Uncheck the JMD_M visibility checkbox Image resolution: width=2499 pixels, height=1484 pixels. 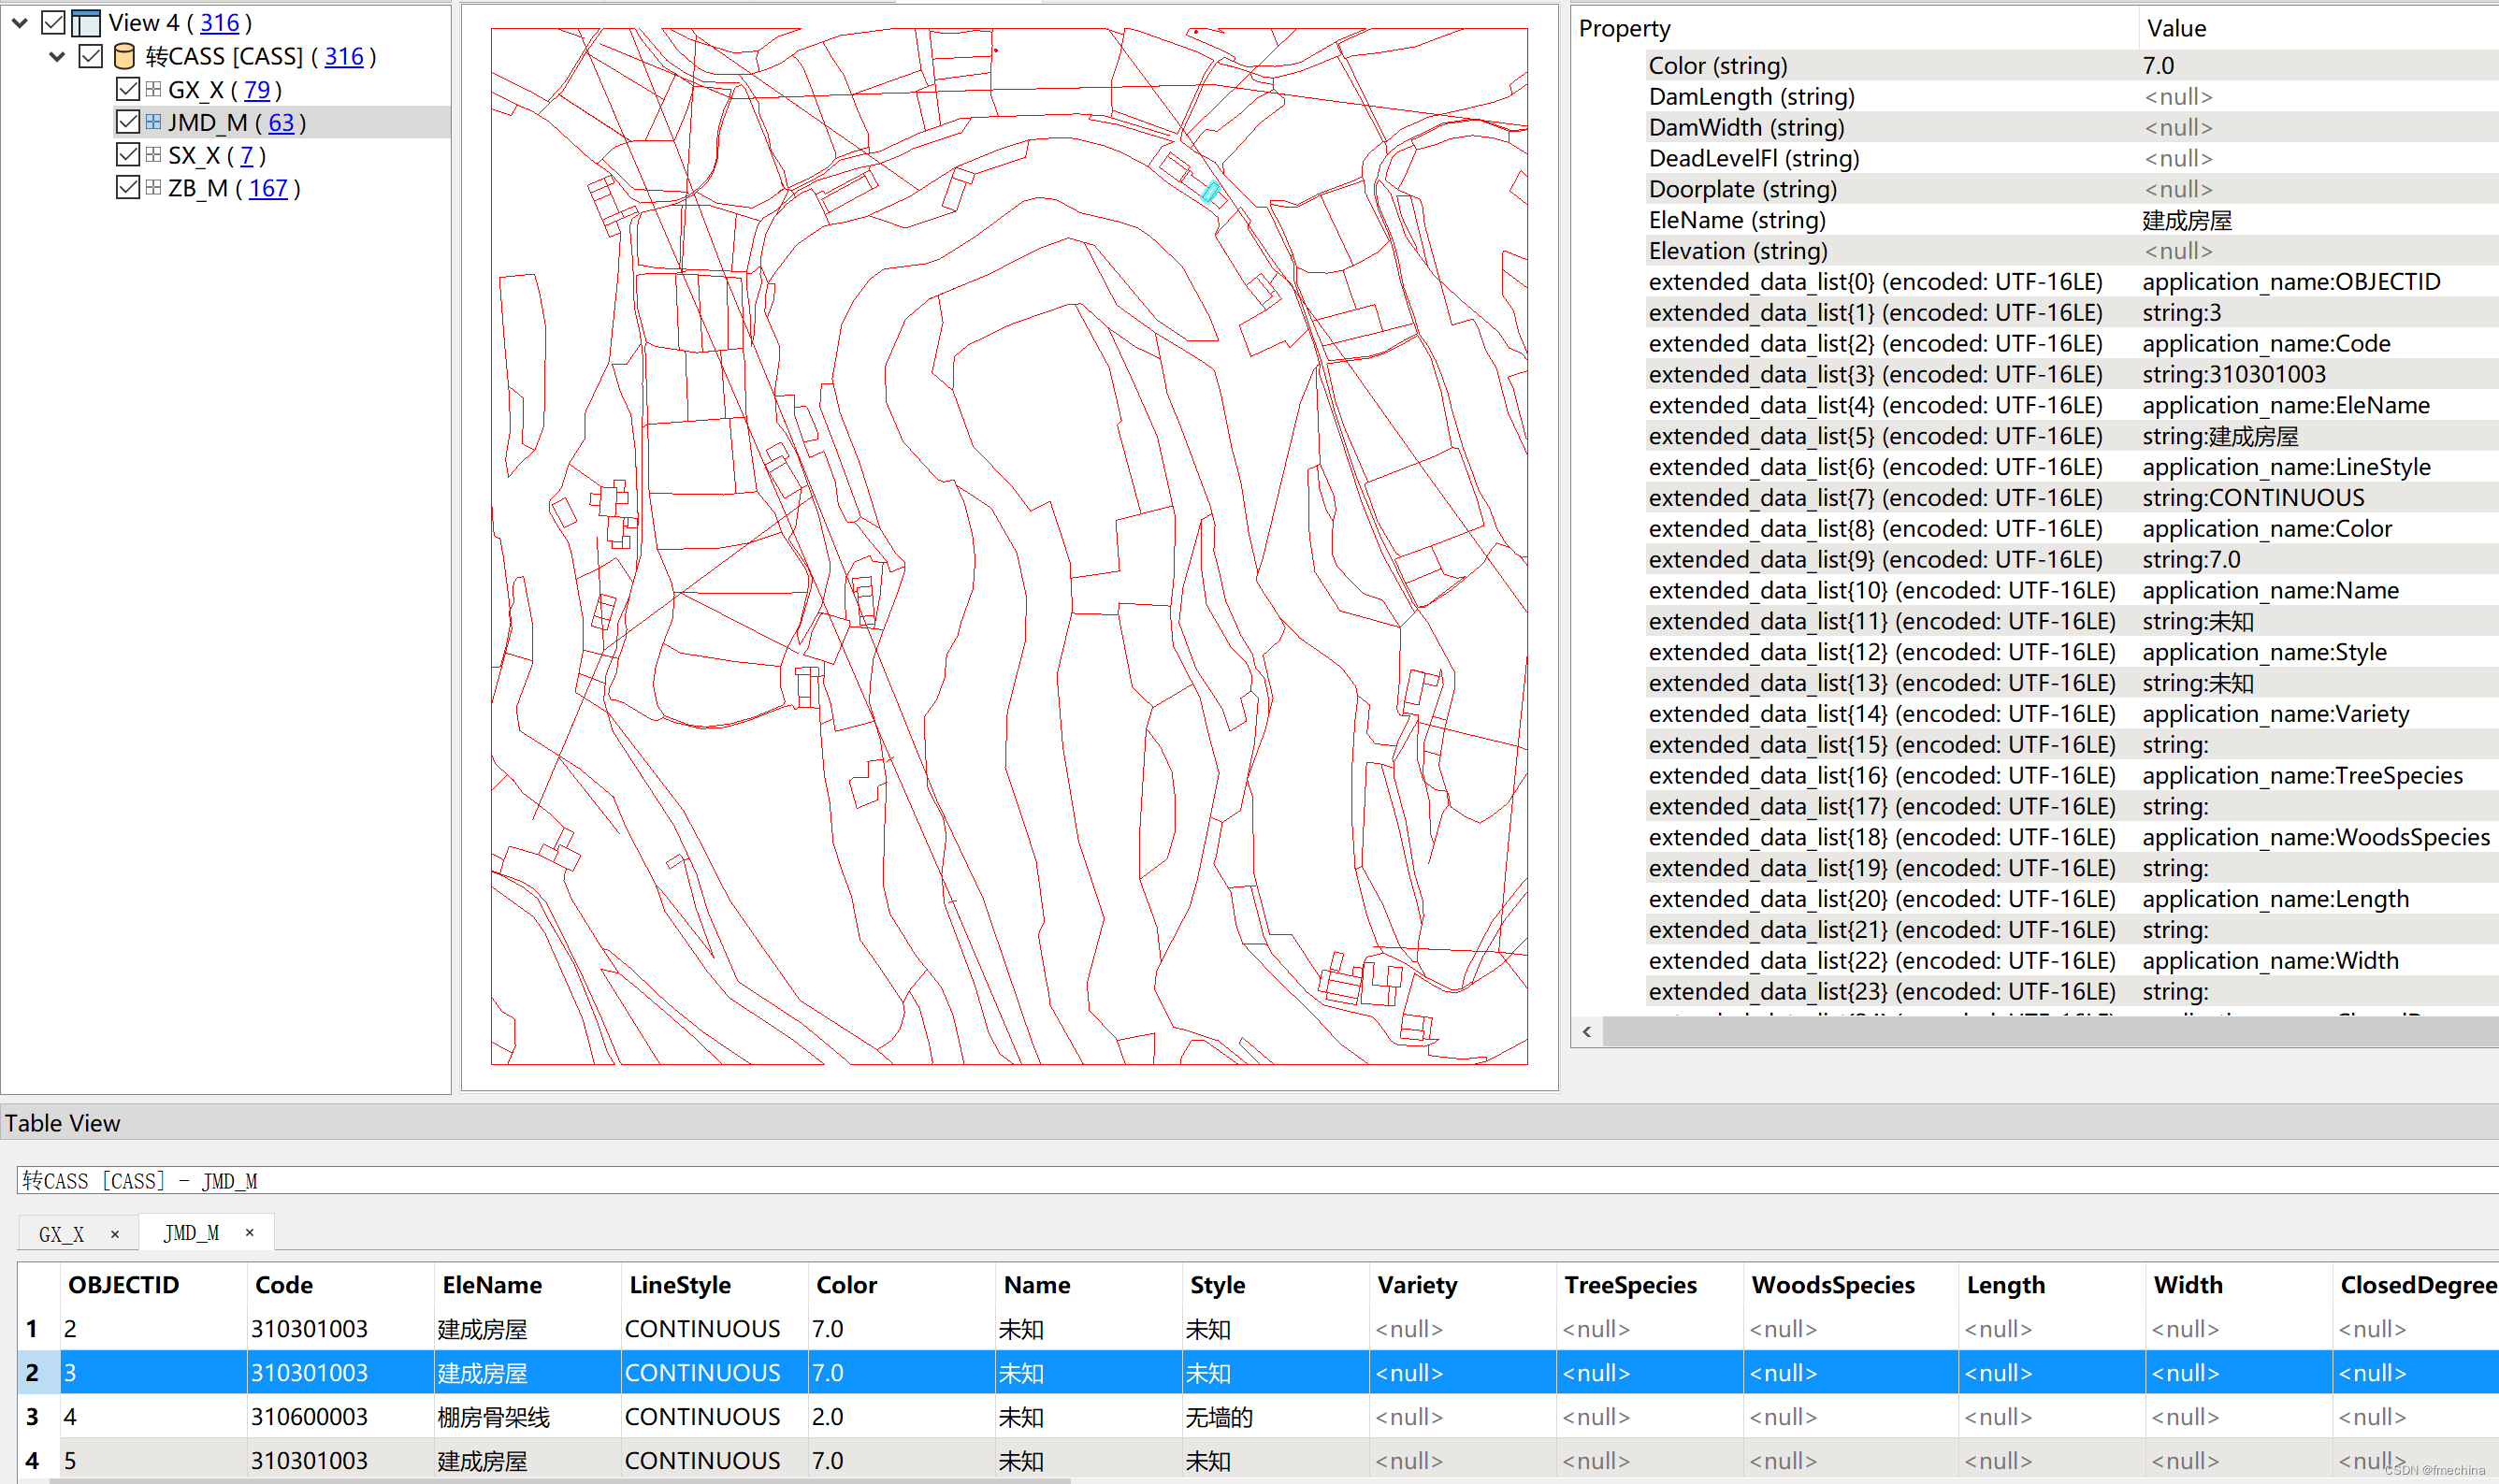coord(128,122)
